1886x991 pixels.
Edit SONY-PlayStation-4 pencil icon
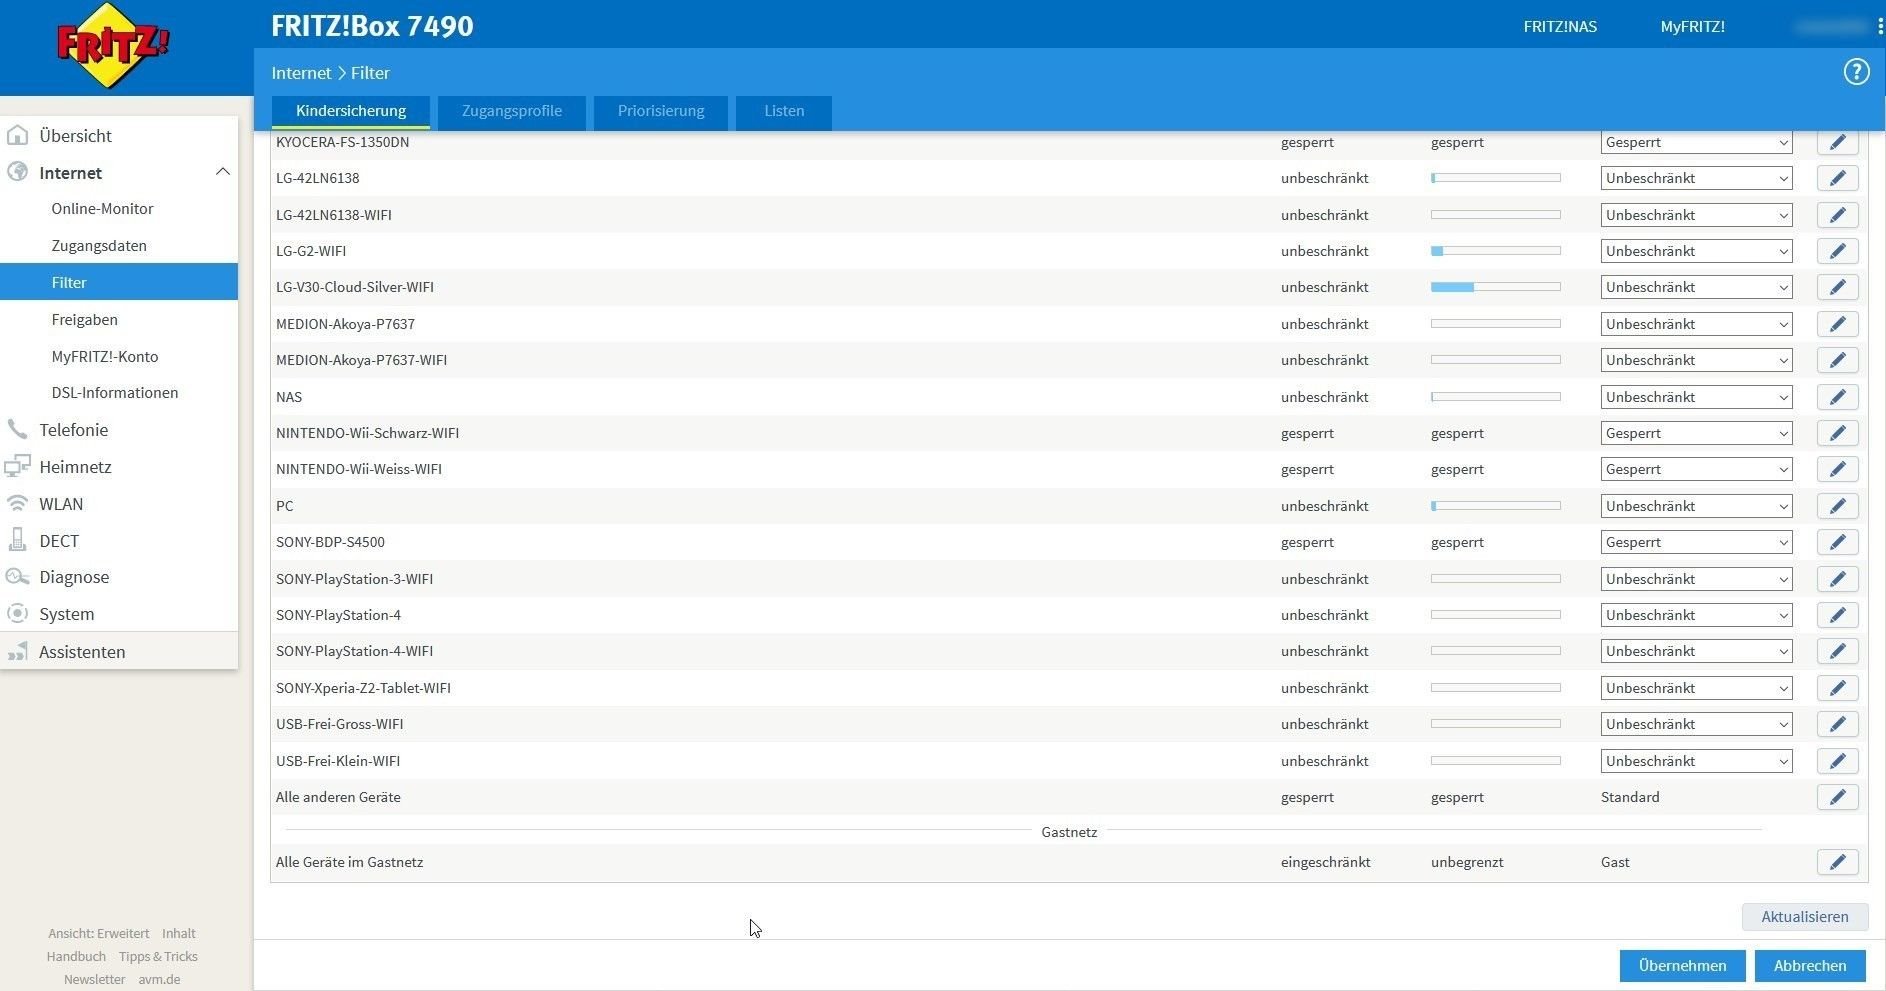tap(1837, 615)
